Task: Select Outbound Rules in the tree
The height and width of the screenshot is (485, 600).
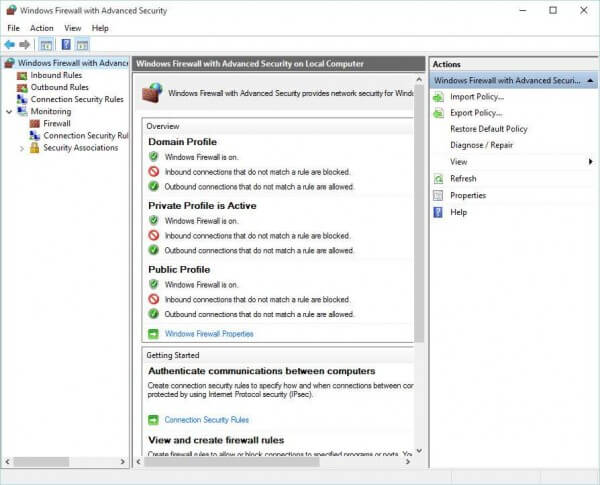Action: click(x=59, y=87)
